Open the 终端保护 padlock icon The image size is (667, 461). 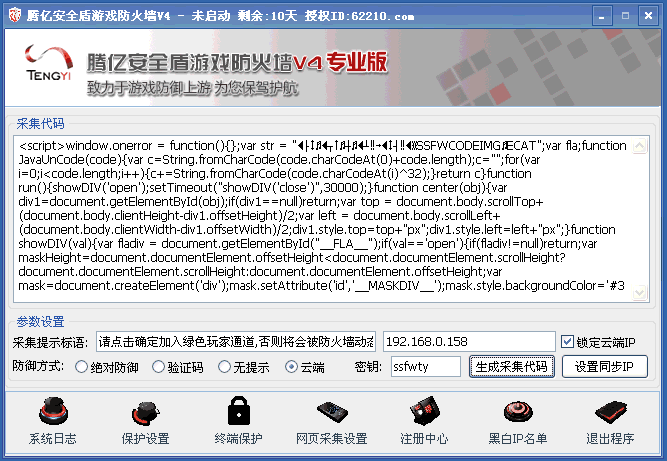[239, 411]
